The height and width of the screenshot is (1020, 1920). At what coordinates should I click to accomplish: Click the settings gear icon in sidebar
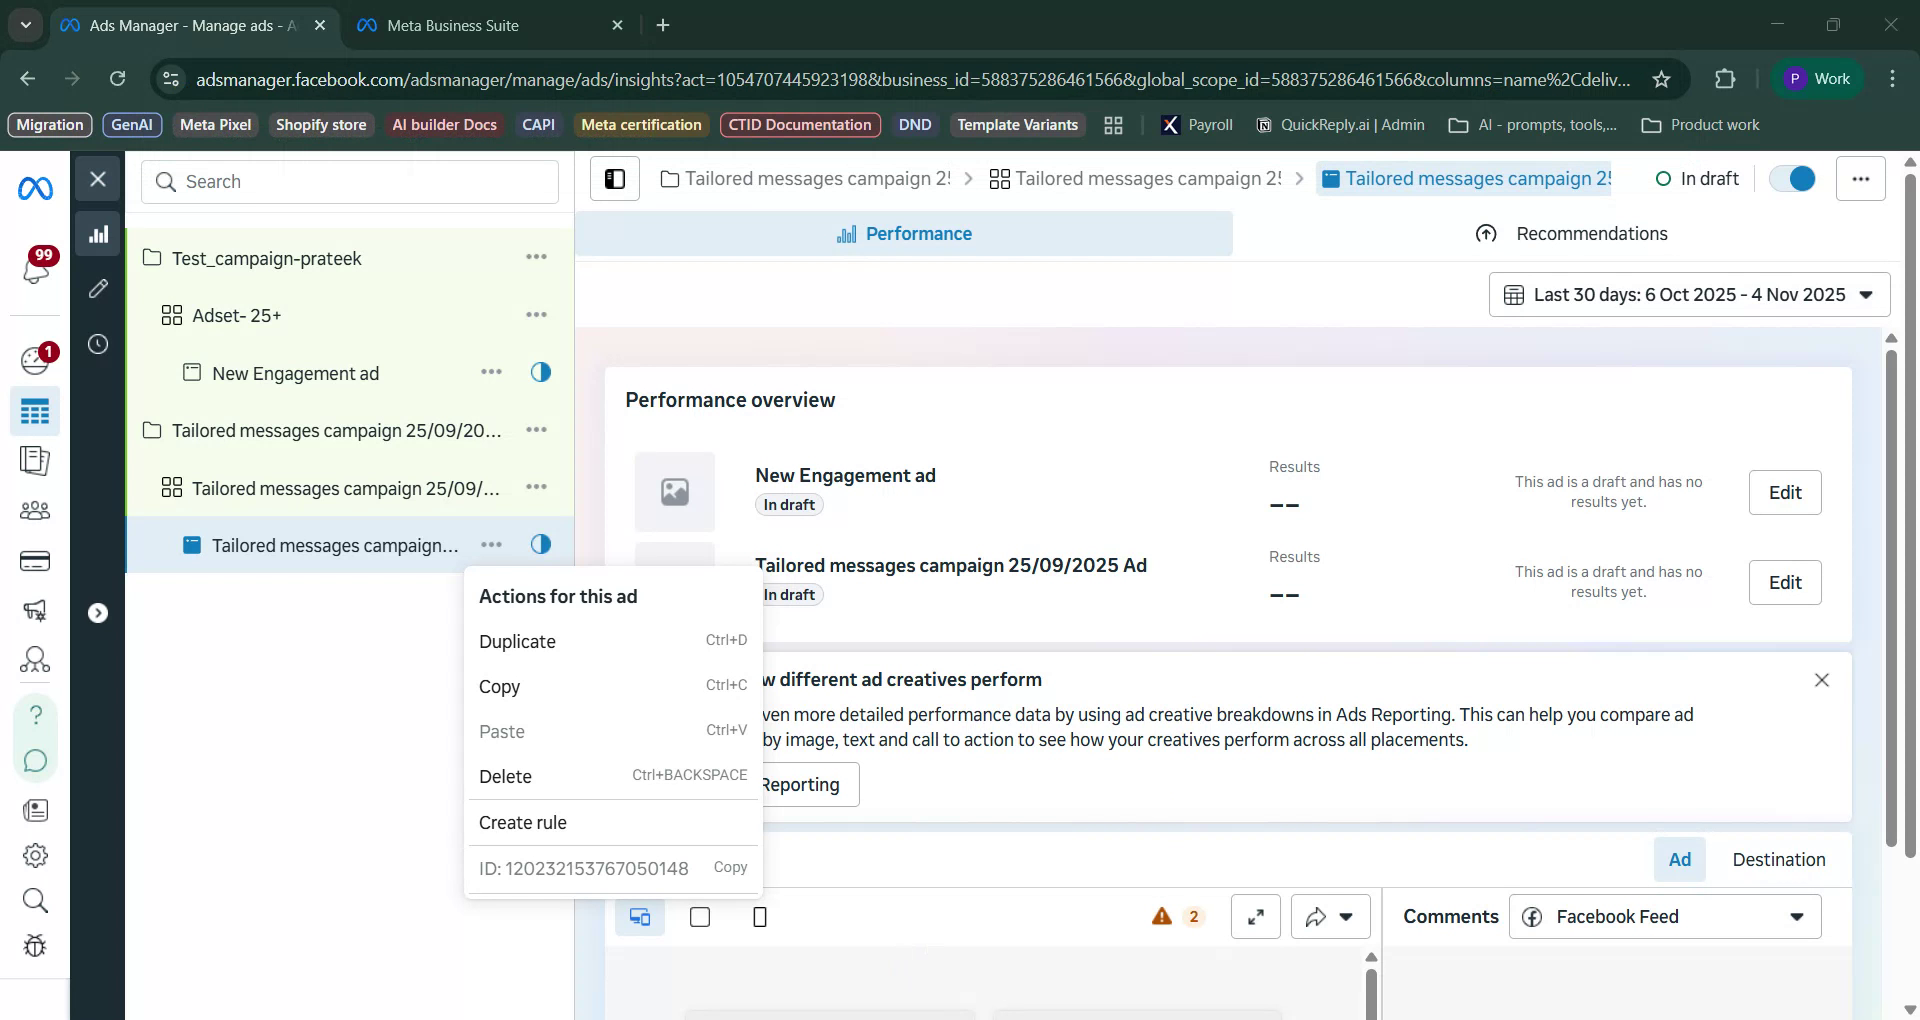point(36,855)
